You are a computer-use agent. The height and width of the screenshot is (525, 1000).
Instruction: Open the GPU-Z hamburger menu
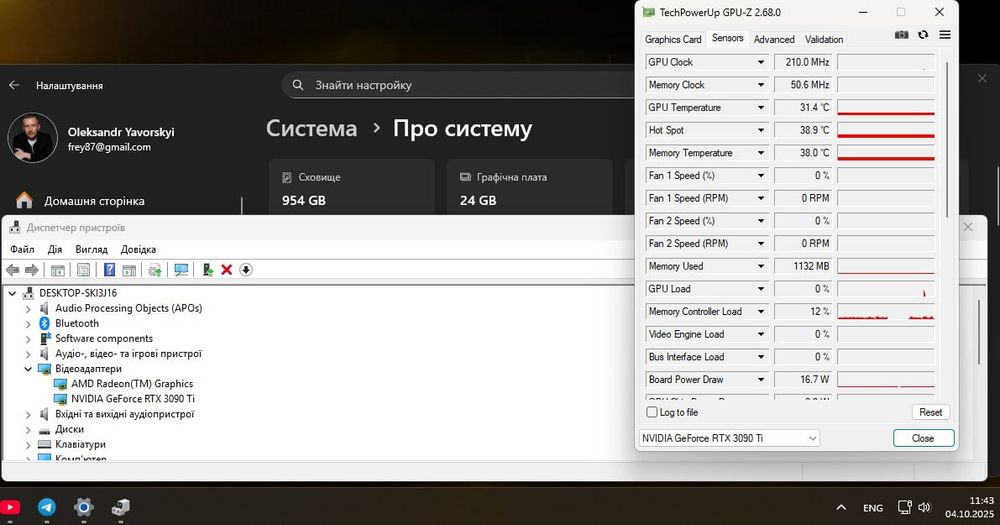945,35
